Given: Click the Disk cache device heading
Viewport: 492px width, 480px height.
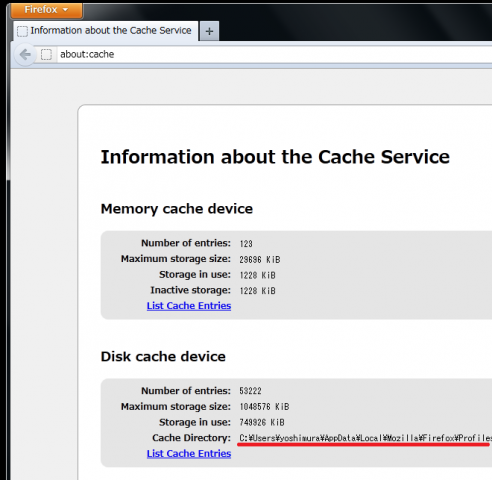Looking at the screenshot, I should click(x=163, y=357).
